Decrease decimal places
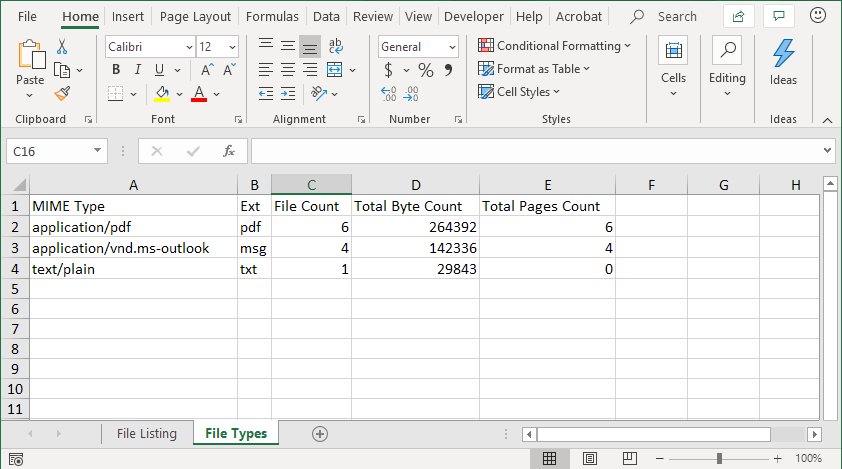The height and width of the screenshot is (469, 842). (x=411, y=94)
